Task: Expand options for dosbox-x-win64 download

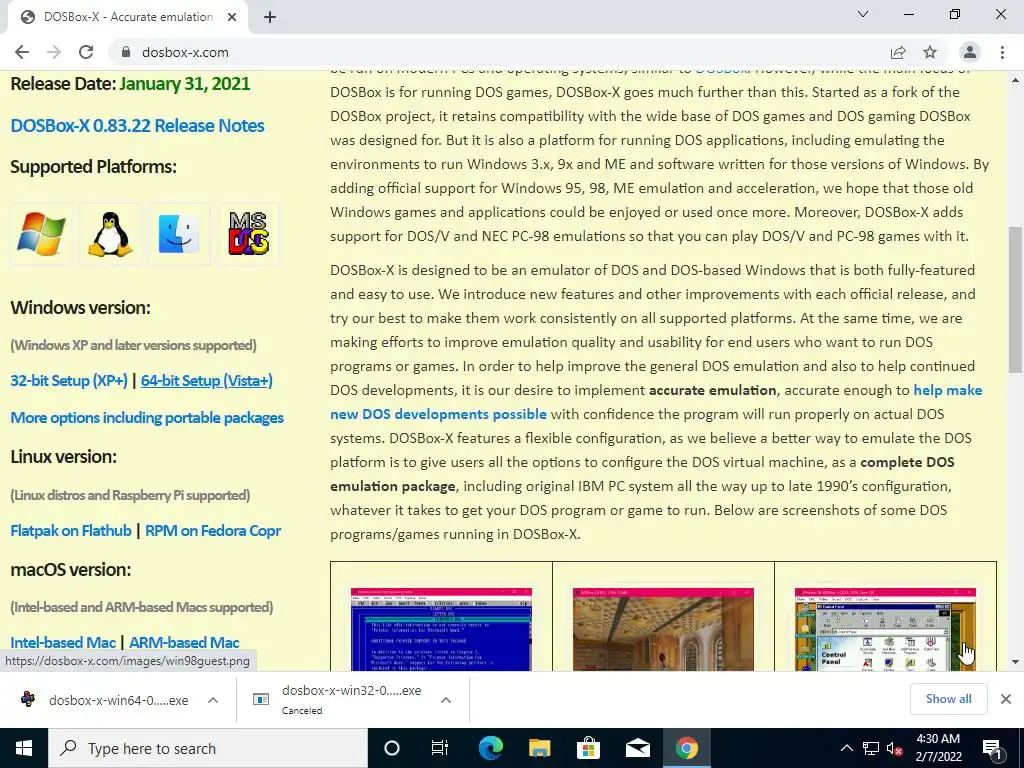Action: [x=213, y=700]
